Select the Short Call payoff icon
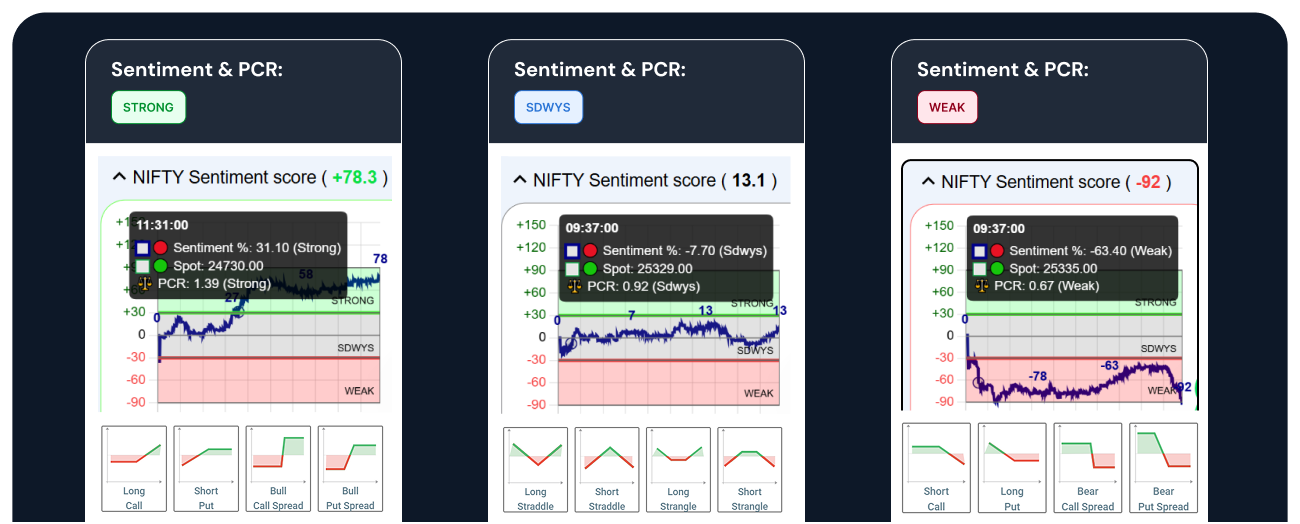This screenshot has width=1300, height=524. (x=936, y=468)
